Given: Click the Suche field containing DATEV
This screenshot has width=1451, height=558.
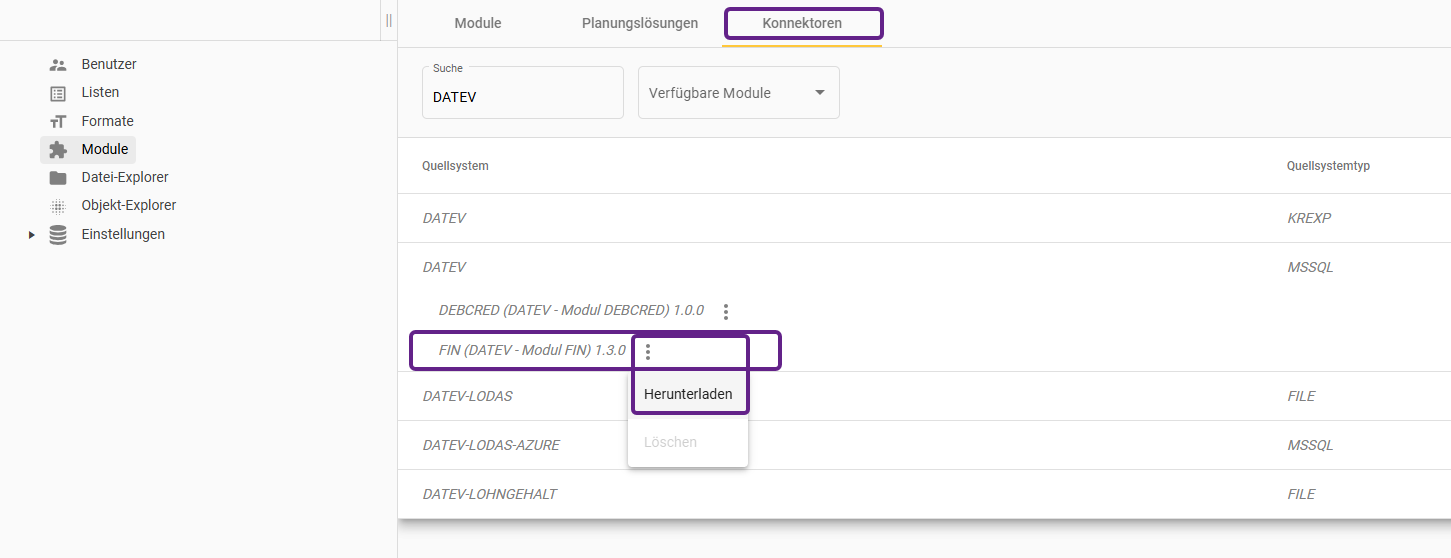Looking at the screenshot, I should point(522,97).
